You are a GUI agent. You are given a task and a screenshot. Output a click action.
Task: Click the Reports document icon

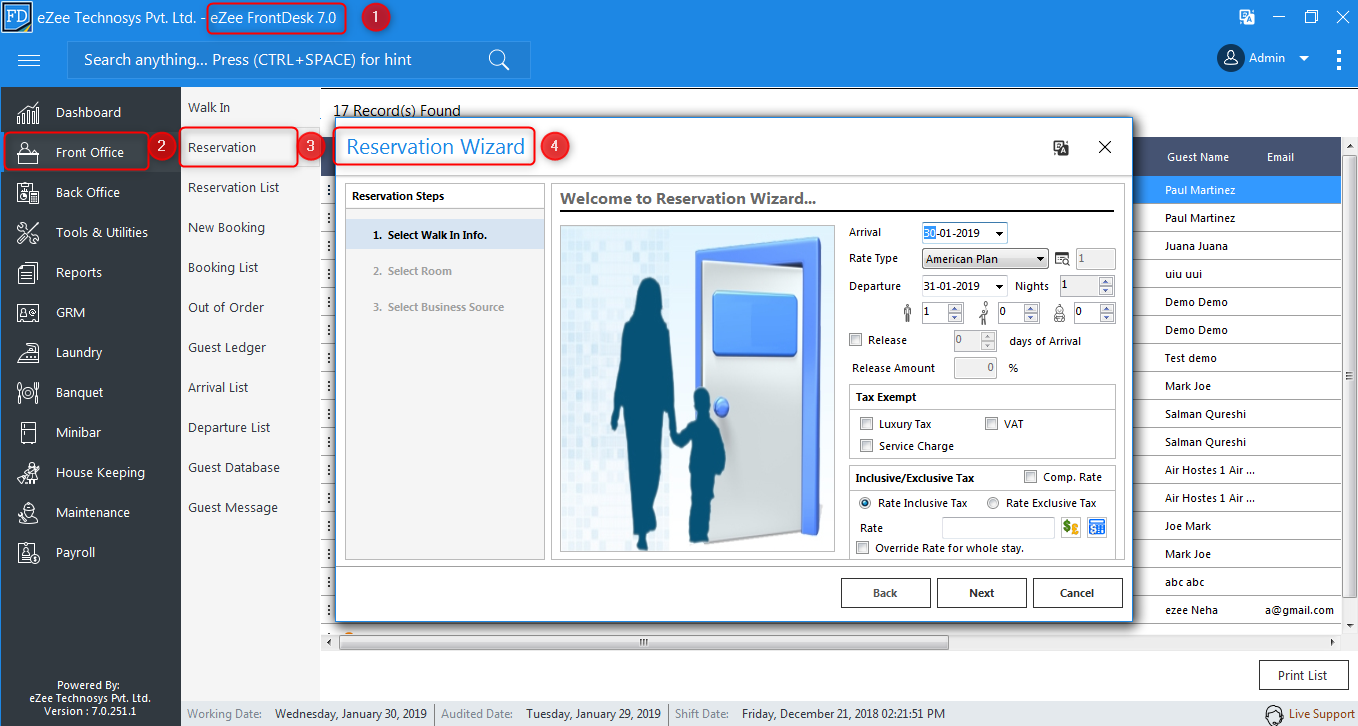pyautogui.click(x=28, y=273)
